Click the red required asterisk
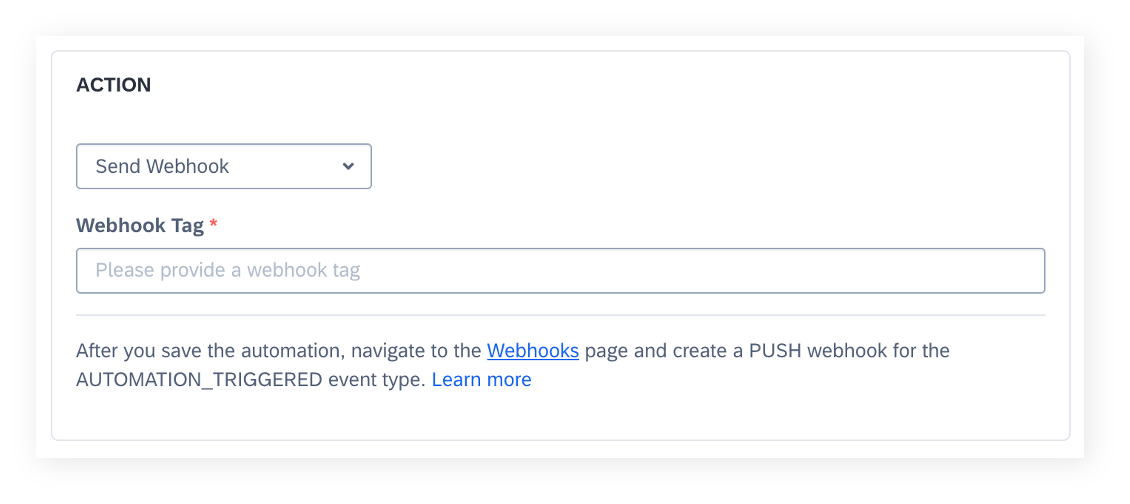 213,224
